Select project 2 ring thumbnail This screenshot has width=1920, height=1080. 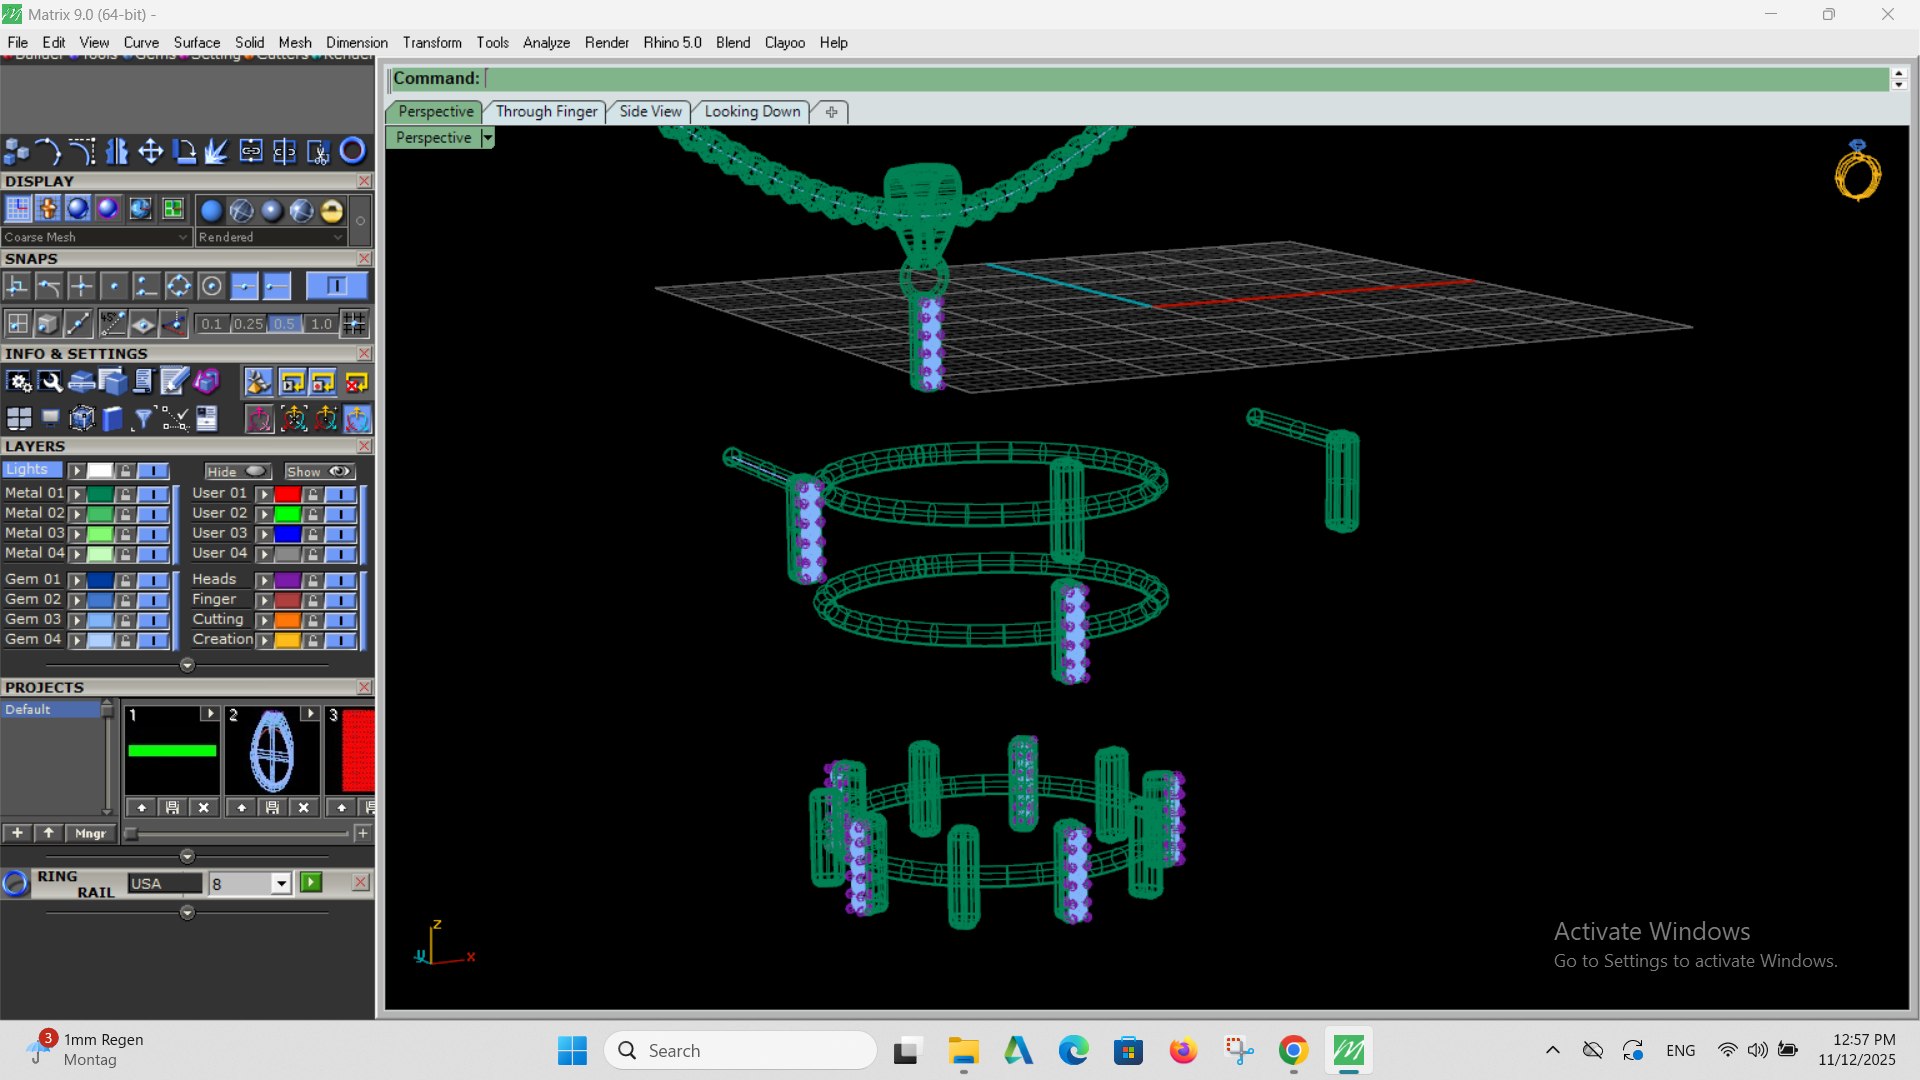tap(272, 751)
